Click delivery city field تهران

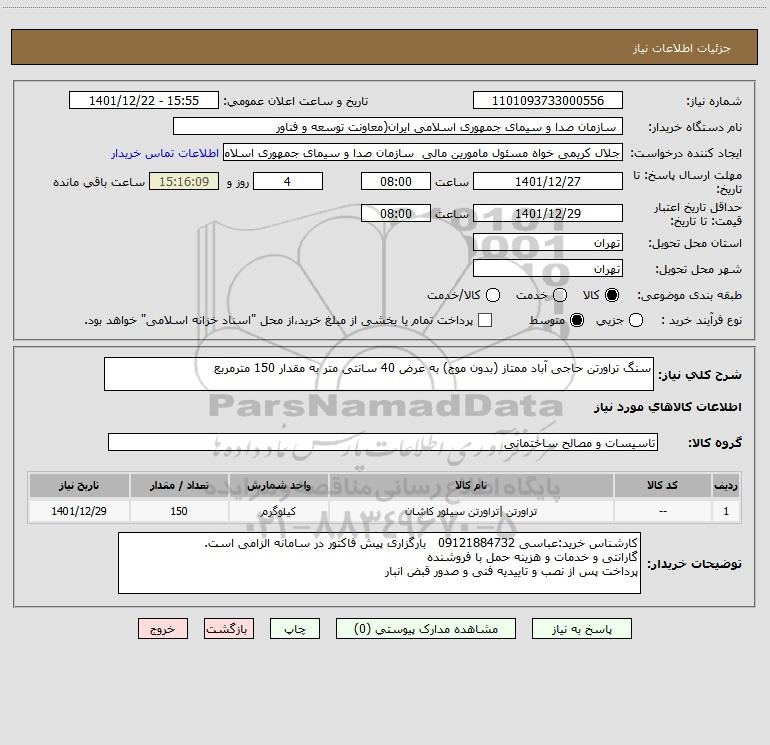548,268
